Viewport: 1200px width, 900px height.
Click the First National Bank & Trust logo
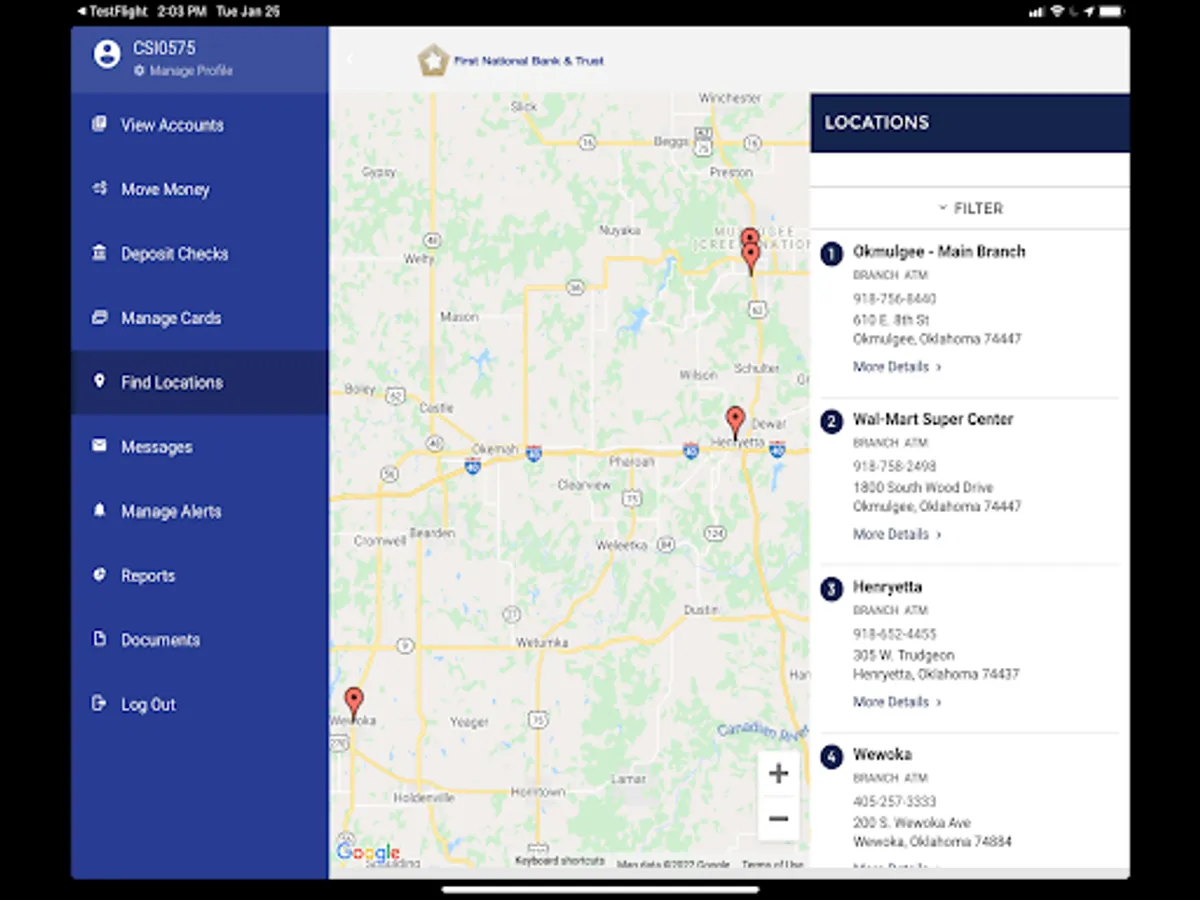point(511,60)
